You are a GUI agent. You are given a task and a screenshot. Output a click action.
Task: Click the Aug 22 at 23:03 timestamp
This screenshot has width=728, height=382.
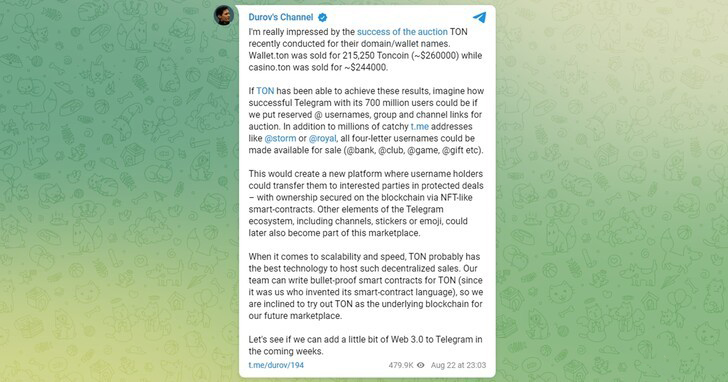[x=458, y=365]
